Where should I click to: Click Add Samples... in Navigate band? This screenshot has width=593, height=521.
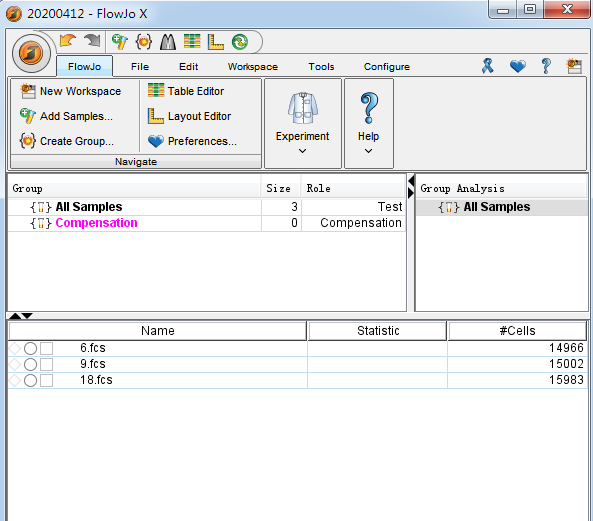click(67, 116)
